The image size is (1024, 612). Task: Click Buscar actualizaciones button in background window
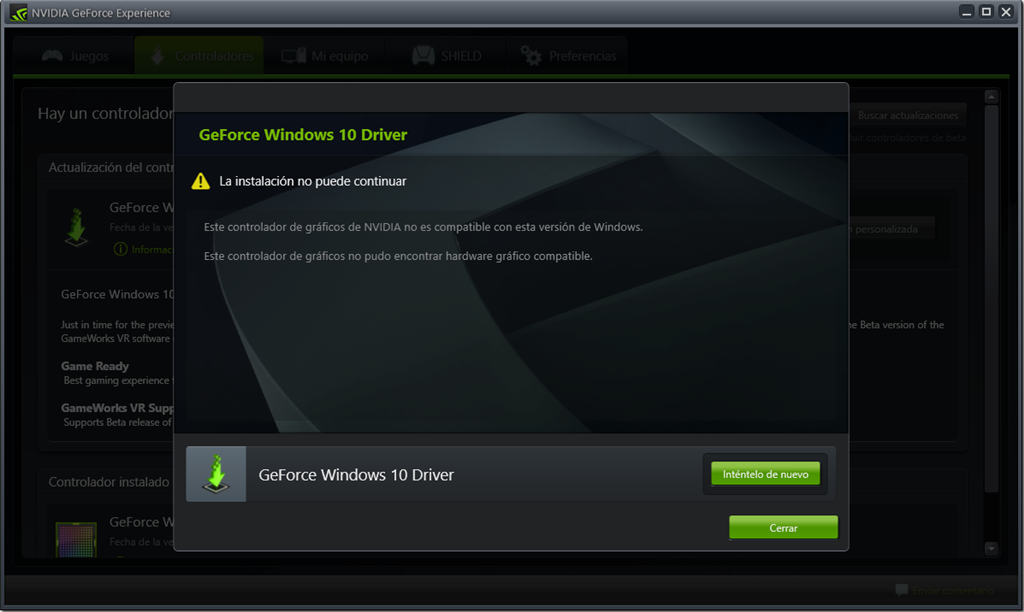pyautogui.click(x=908, y=115)
